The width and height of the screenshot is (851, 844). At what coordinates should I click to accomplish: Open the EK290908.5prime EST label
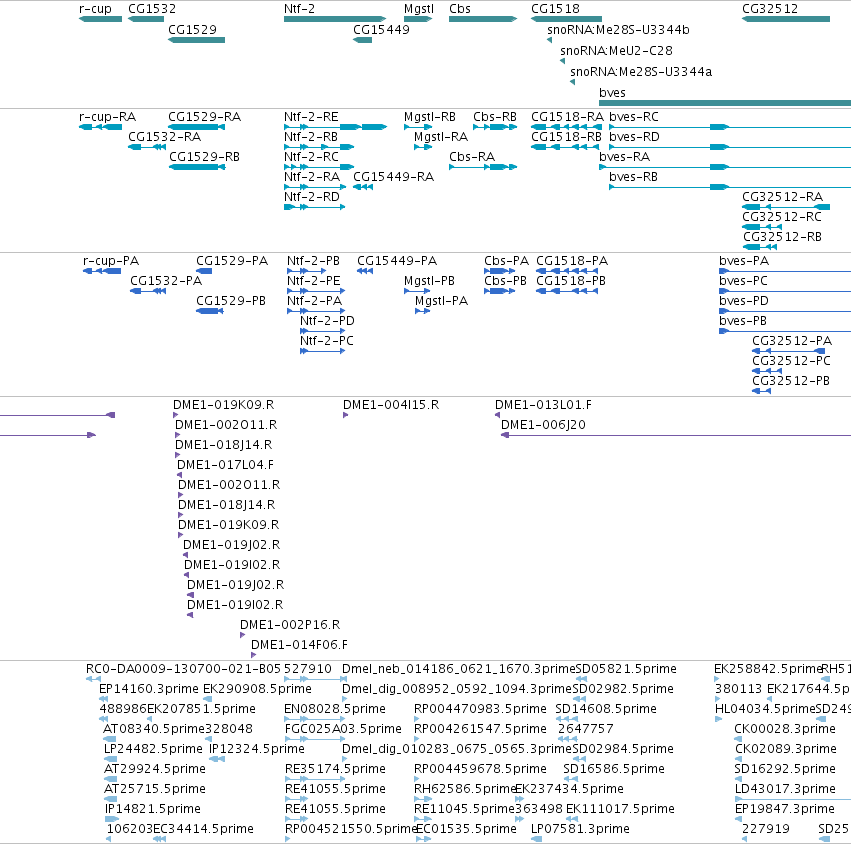pos(257,689)
